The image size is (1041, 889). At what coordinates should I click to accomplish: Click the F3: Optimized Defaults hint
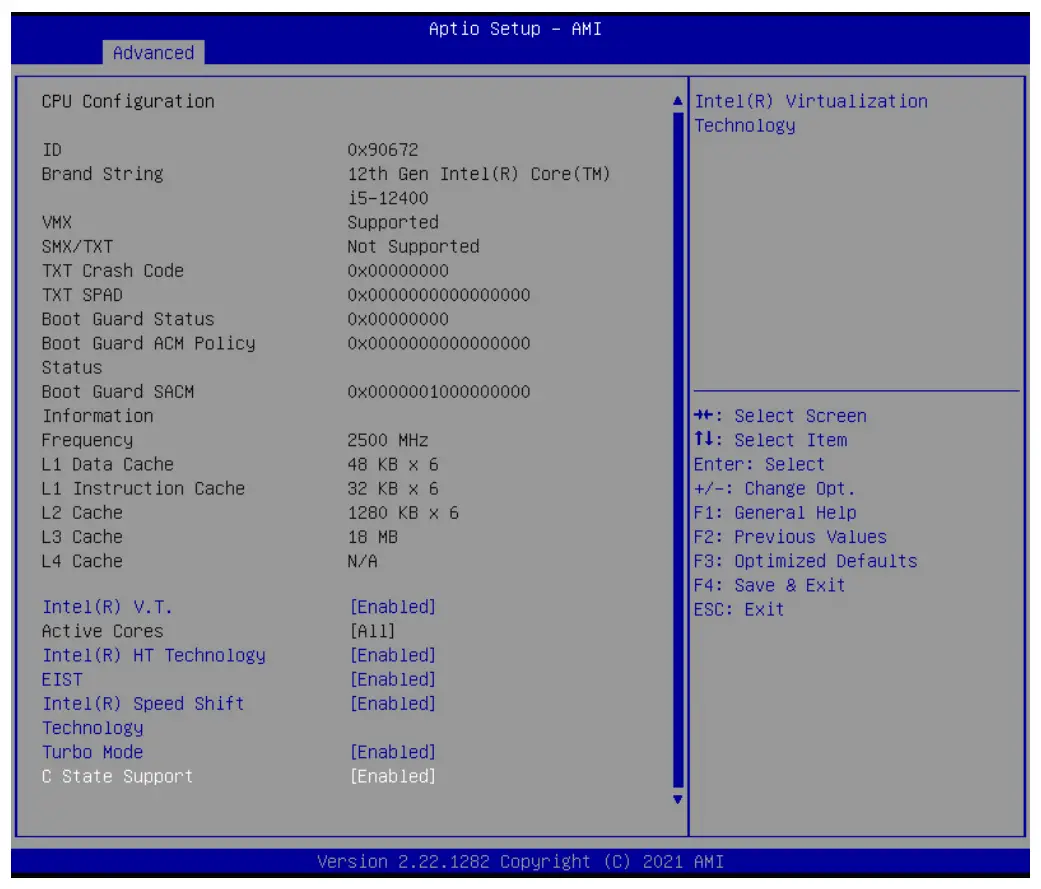(x=805, y=561)
